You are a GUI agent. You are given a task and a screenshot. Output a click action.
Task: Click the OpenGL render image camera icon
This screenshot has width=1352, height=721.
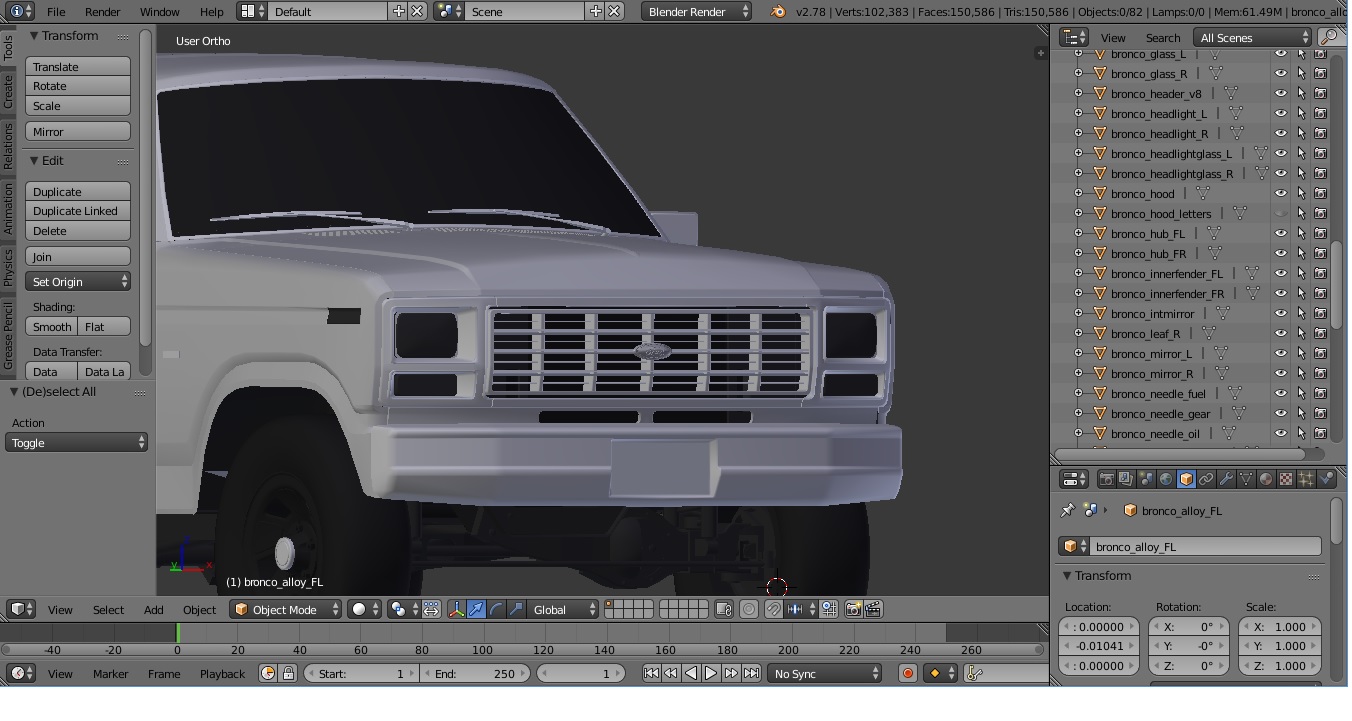(853, 609)
